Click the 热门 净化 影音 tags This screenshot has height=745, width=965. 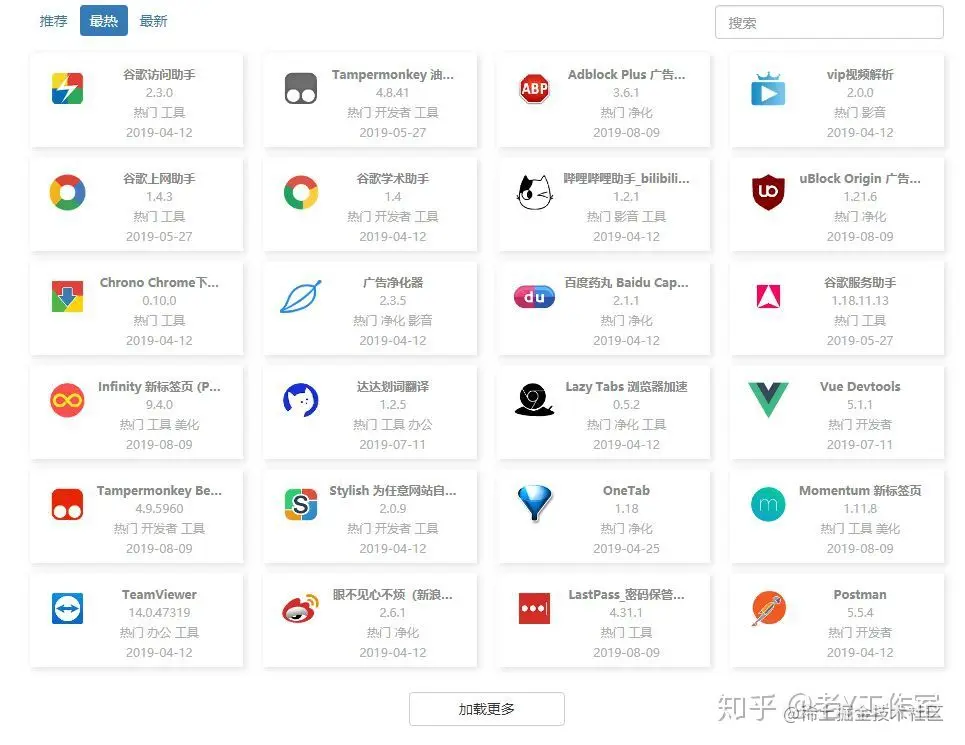[x=393, y=321]
